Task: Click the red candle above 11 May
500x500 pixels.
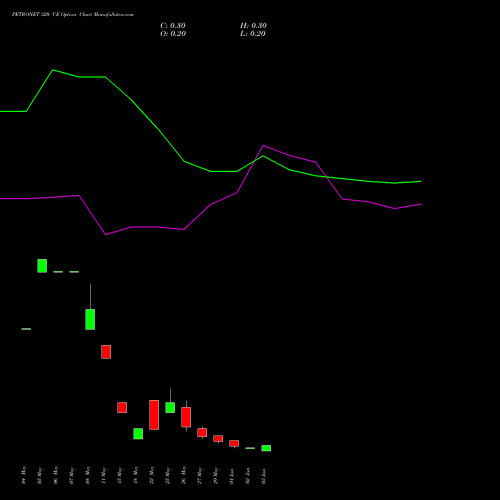Action: 106,352
